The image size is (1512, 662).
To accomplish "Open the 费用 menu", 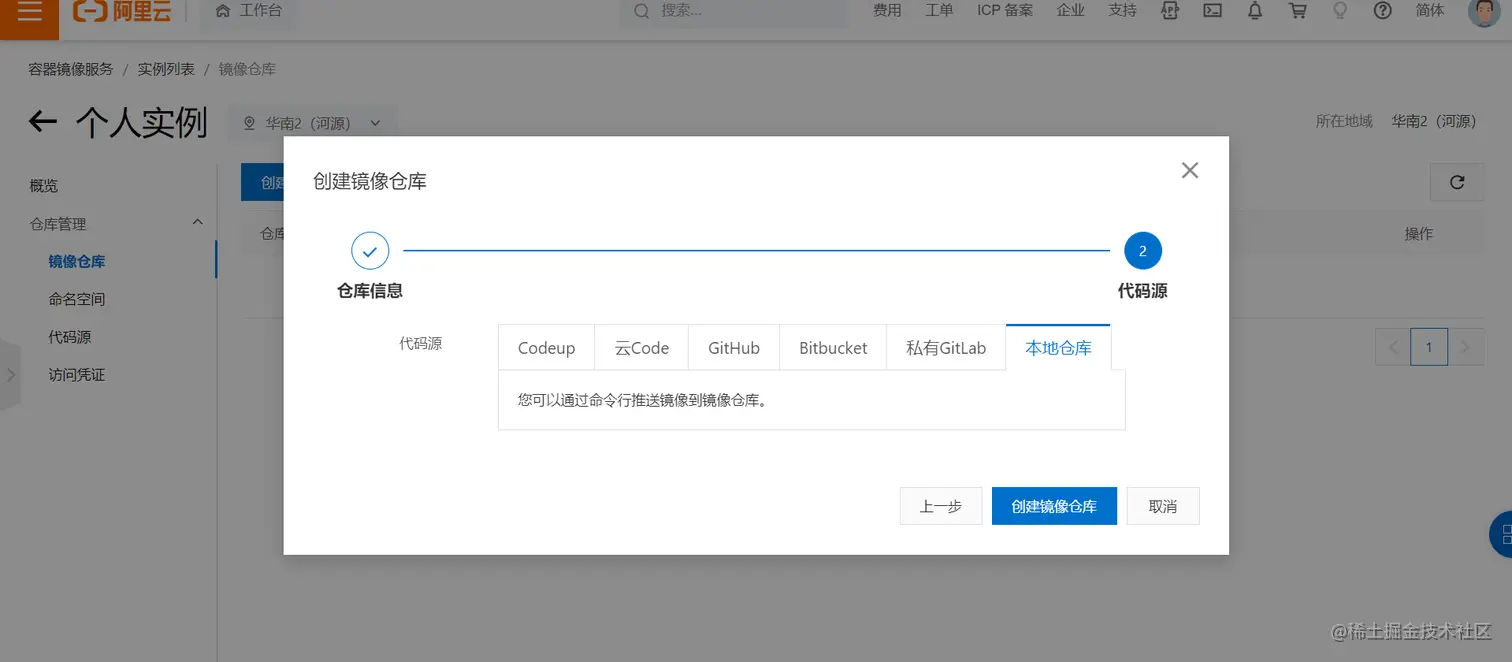I will click(x=887, y=11).
